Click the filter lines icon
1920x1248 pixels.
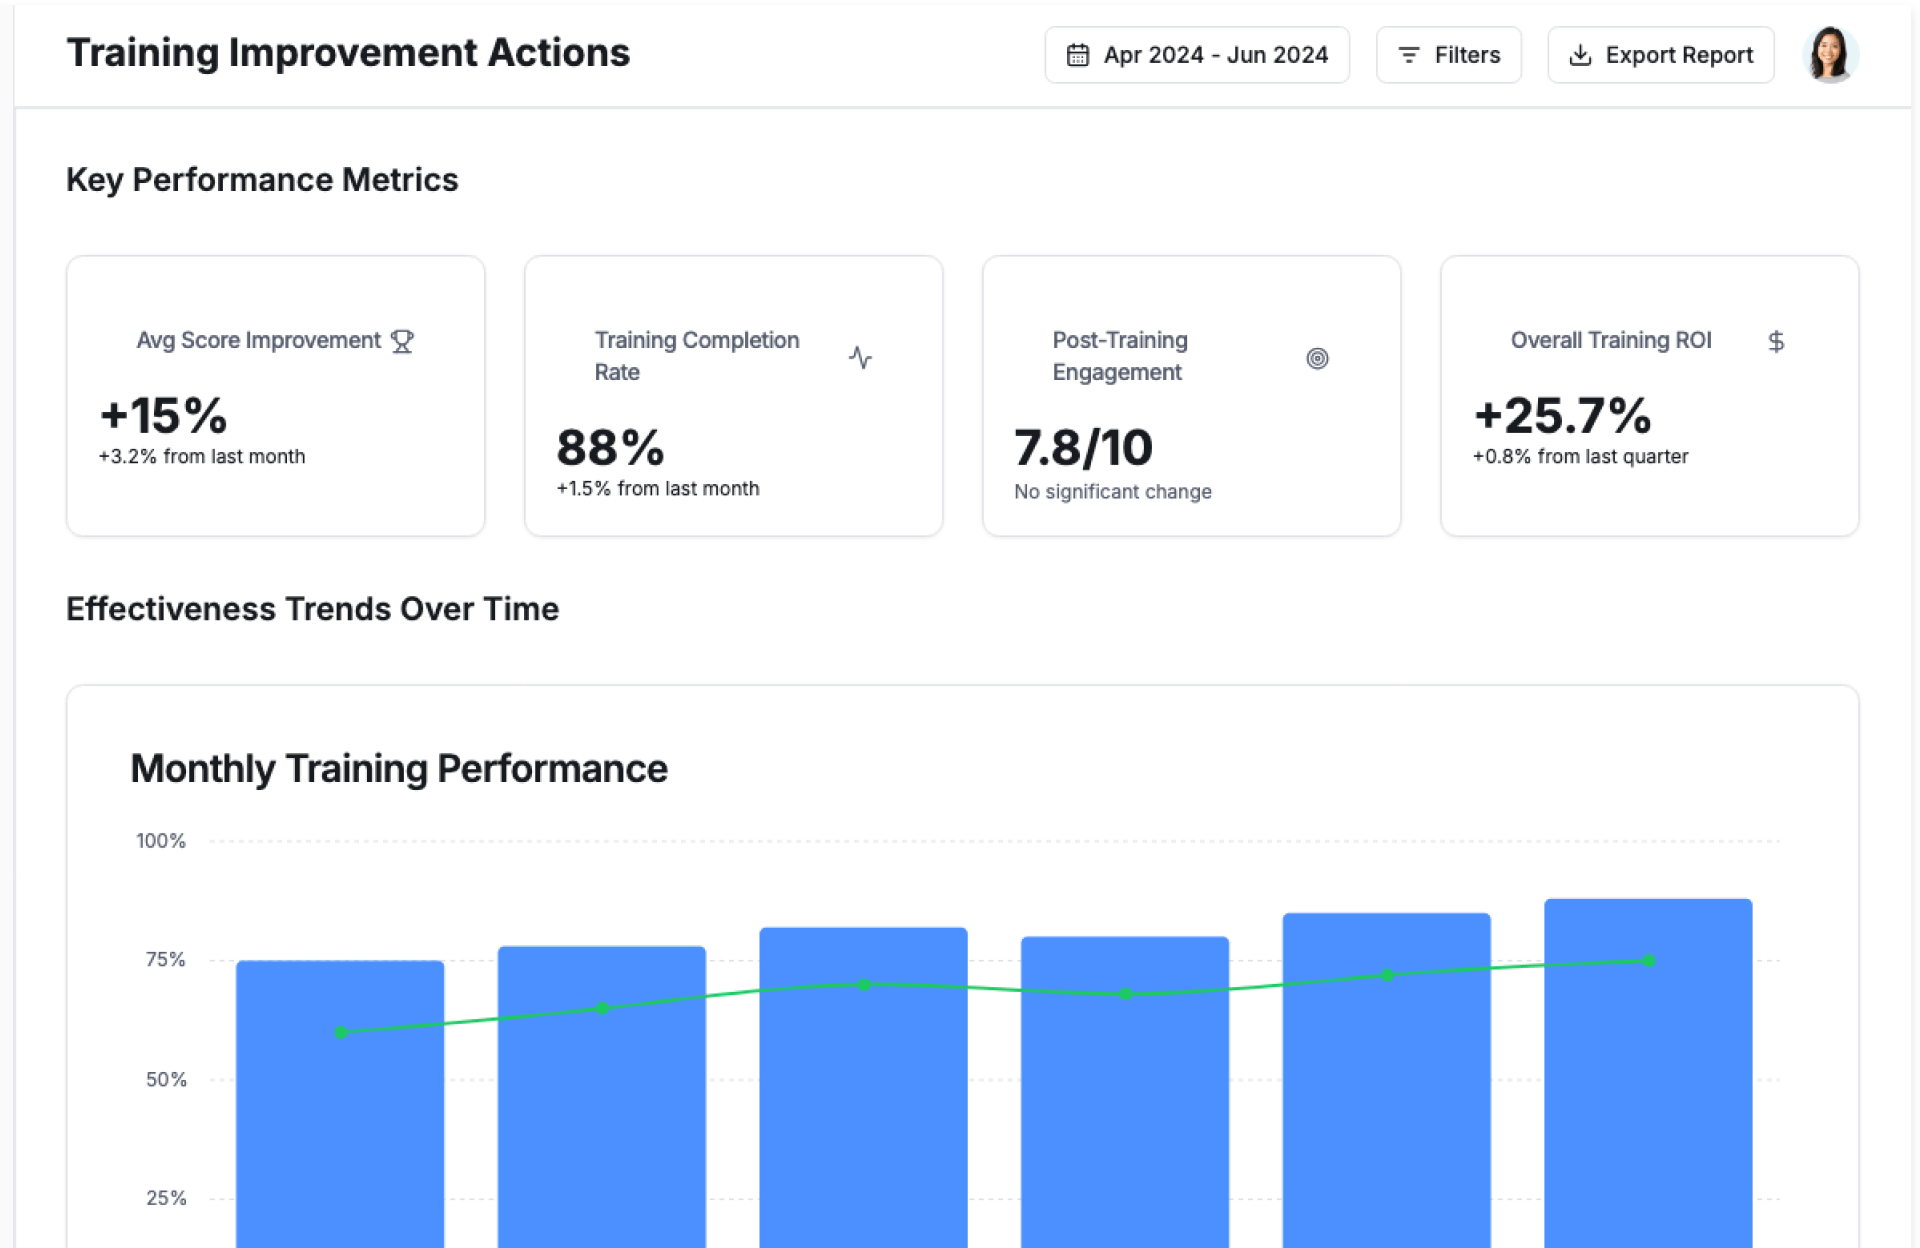coord(1408,55)
